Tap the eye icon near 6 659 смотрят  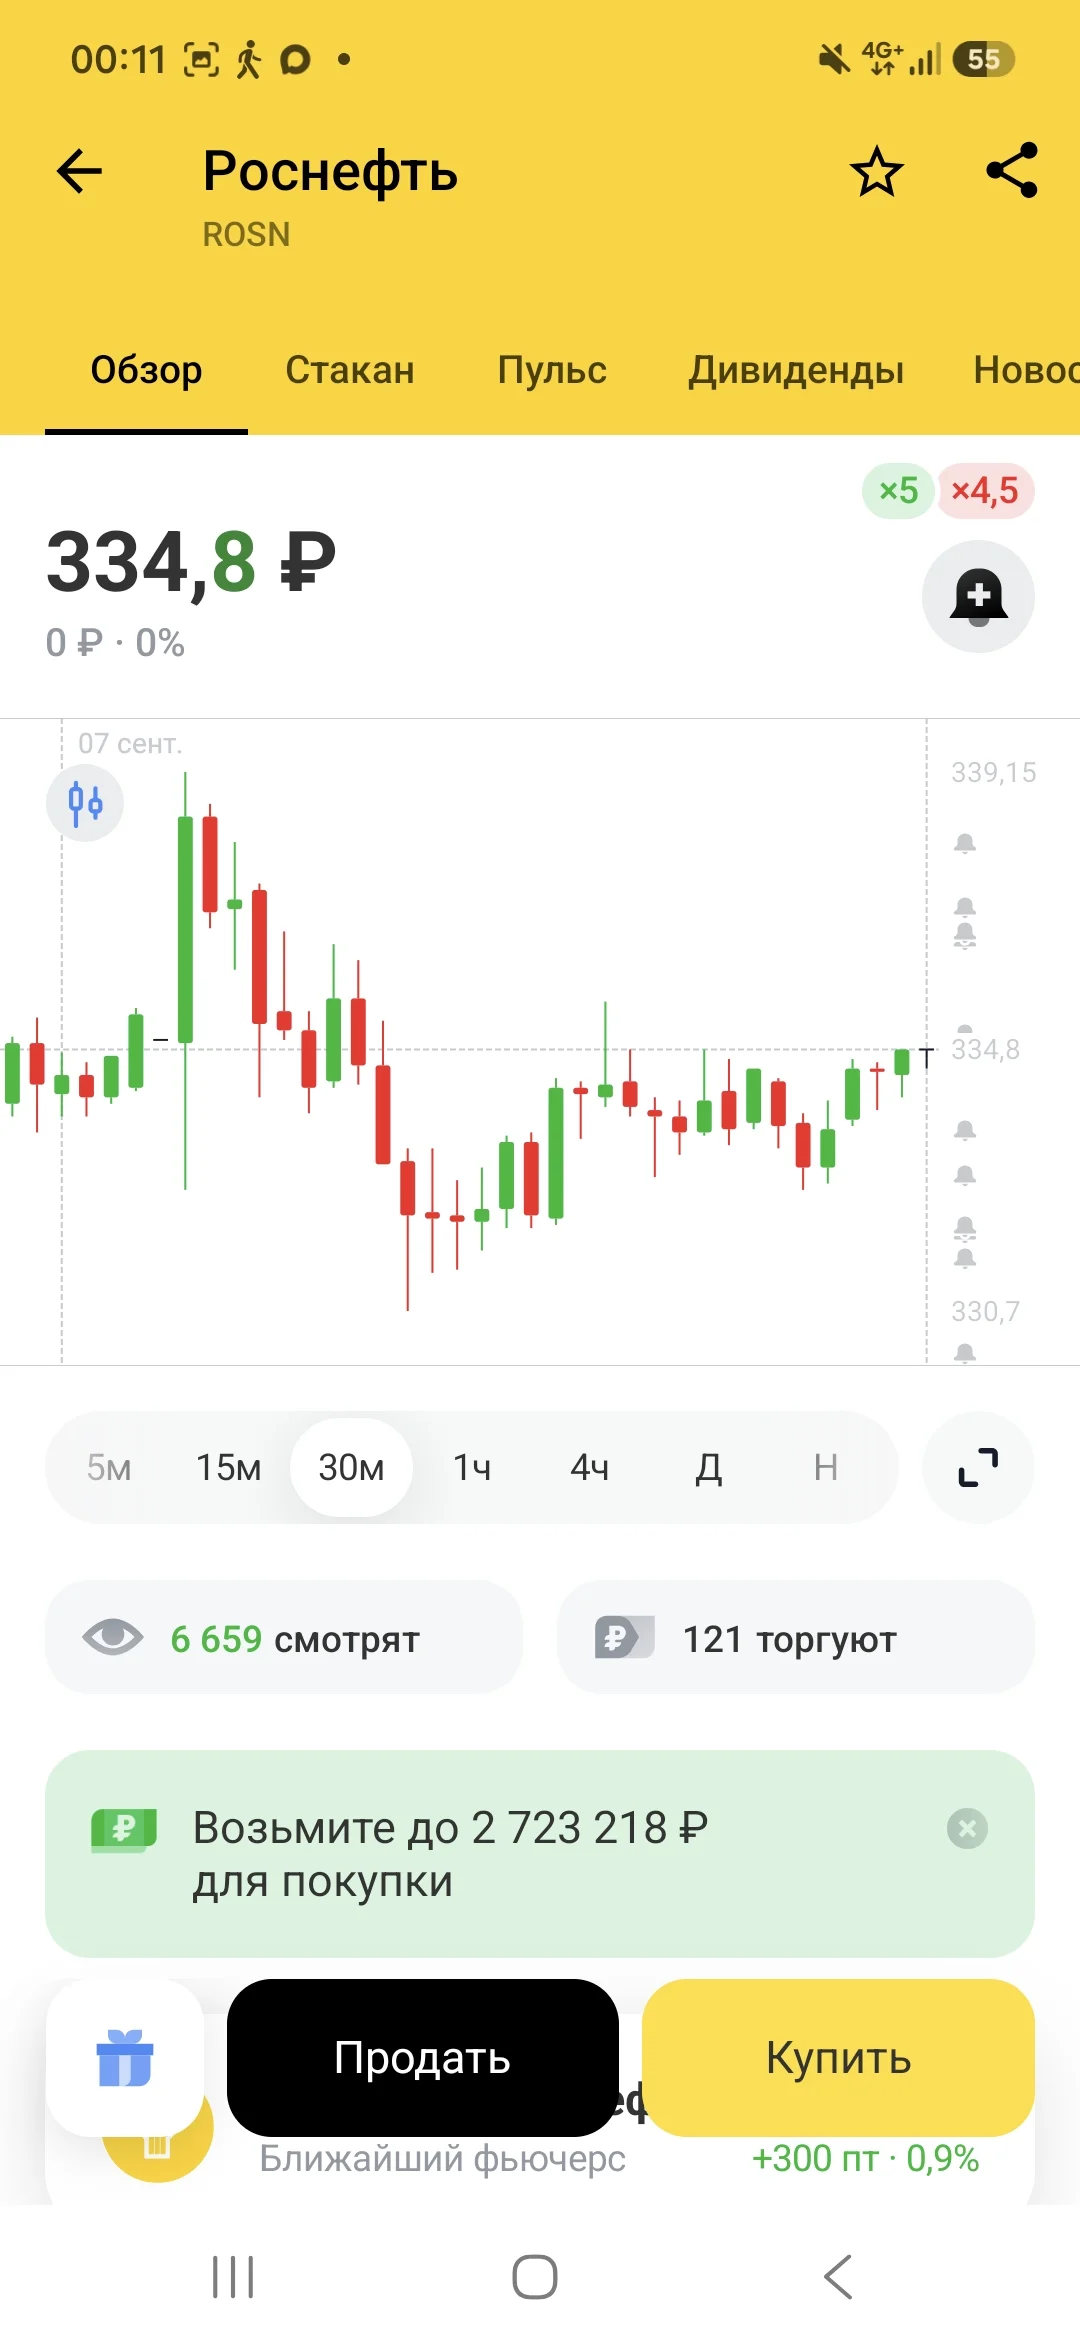(x=112, y=1637)
